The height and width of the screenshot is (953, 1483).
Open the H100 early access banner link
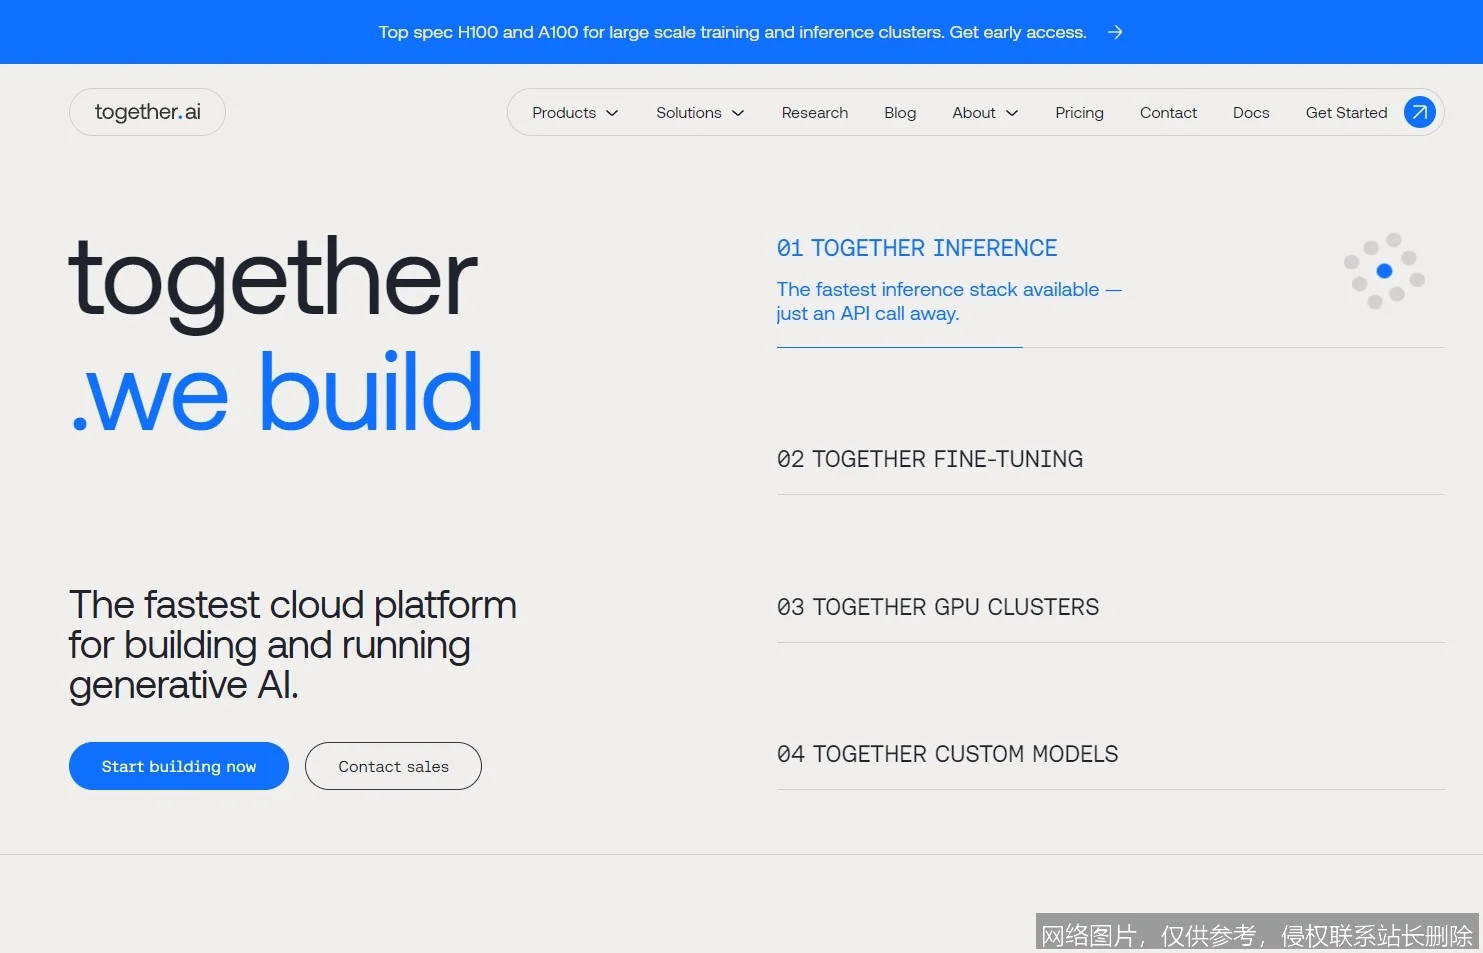pyautogui.click(x=731, y=31)
